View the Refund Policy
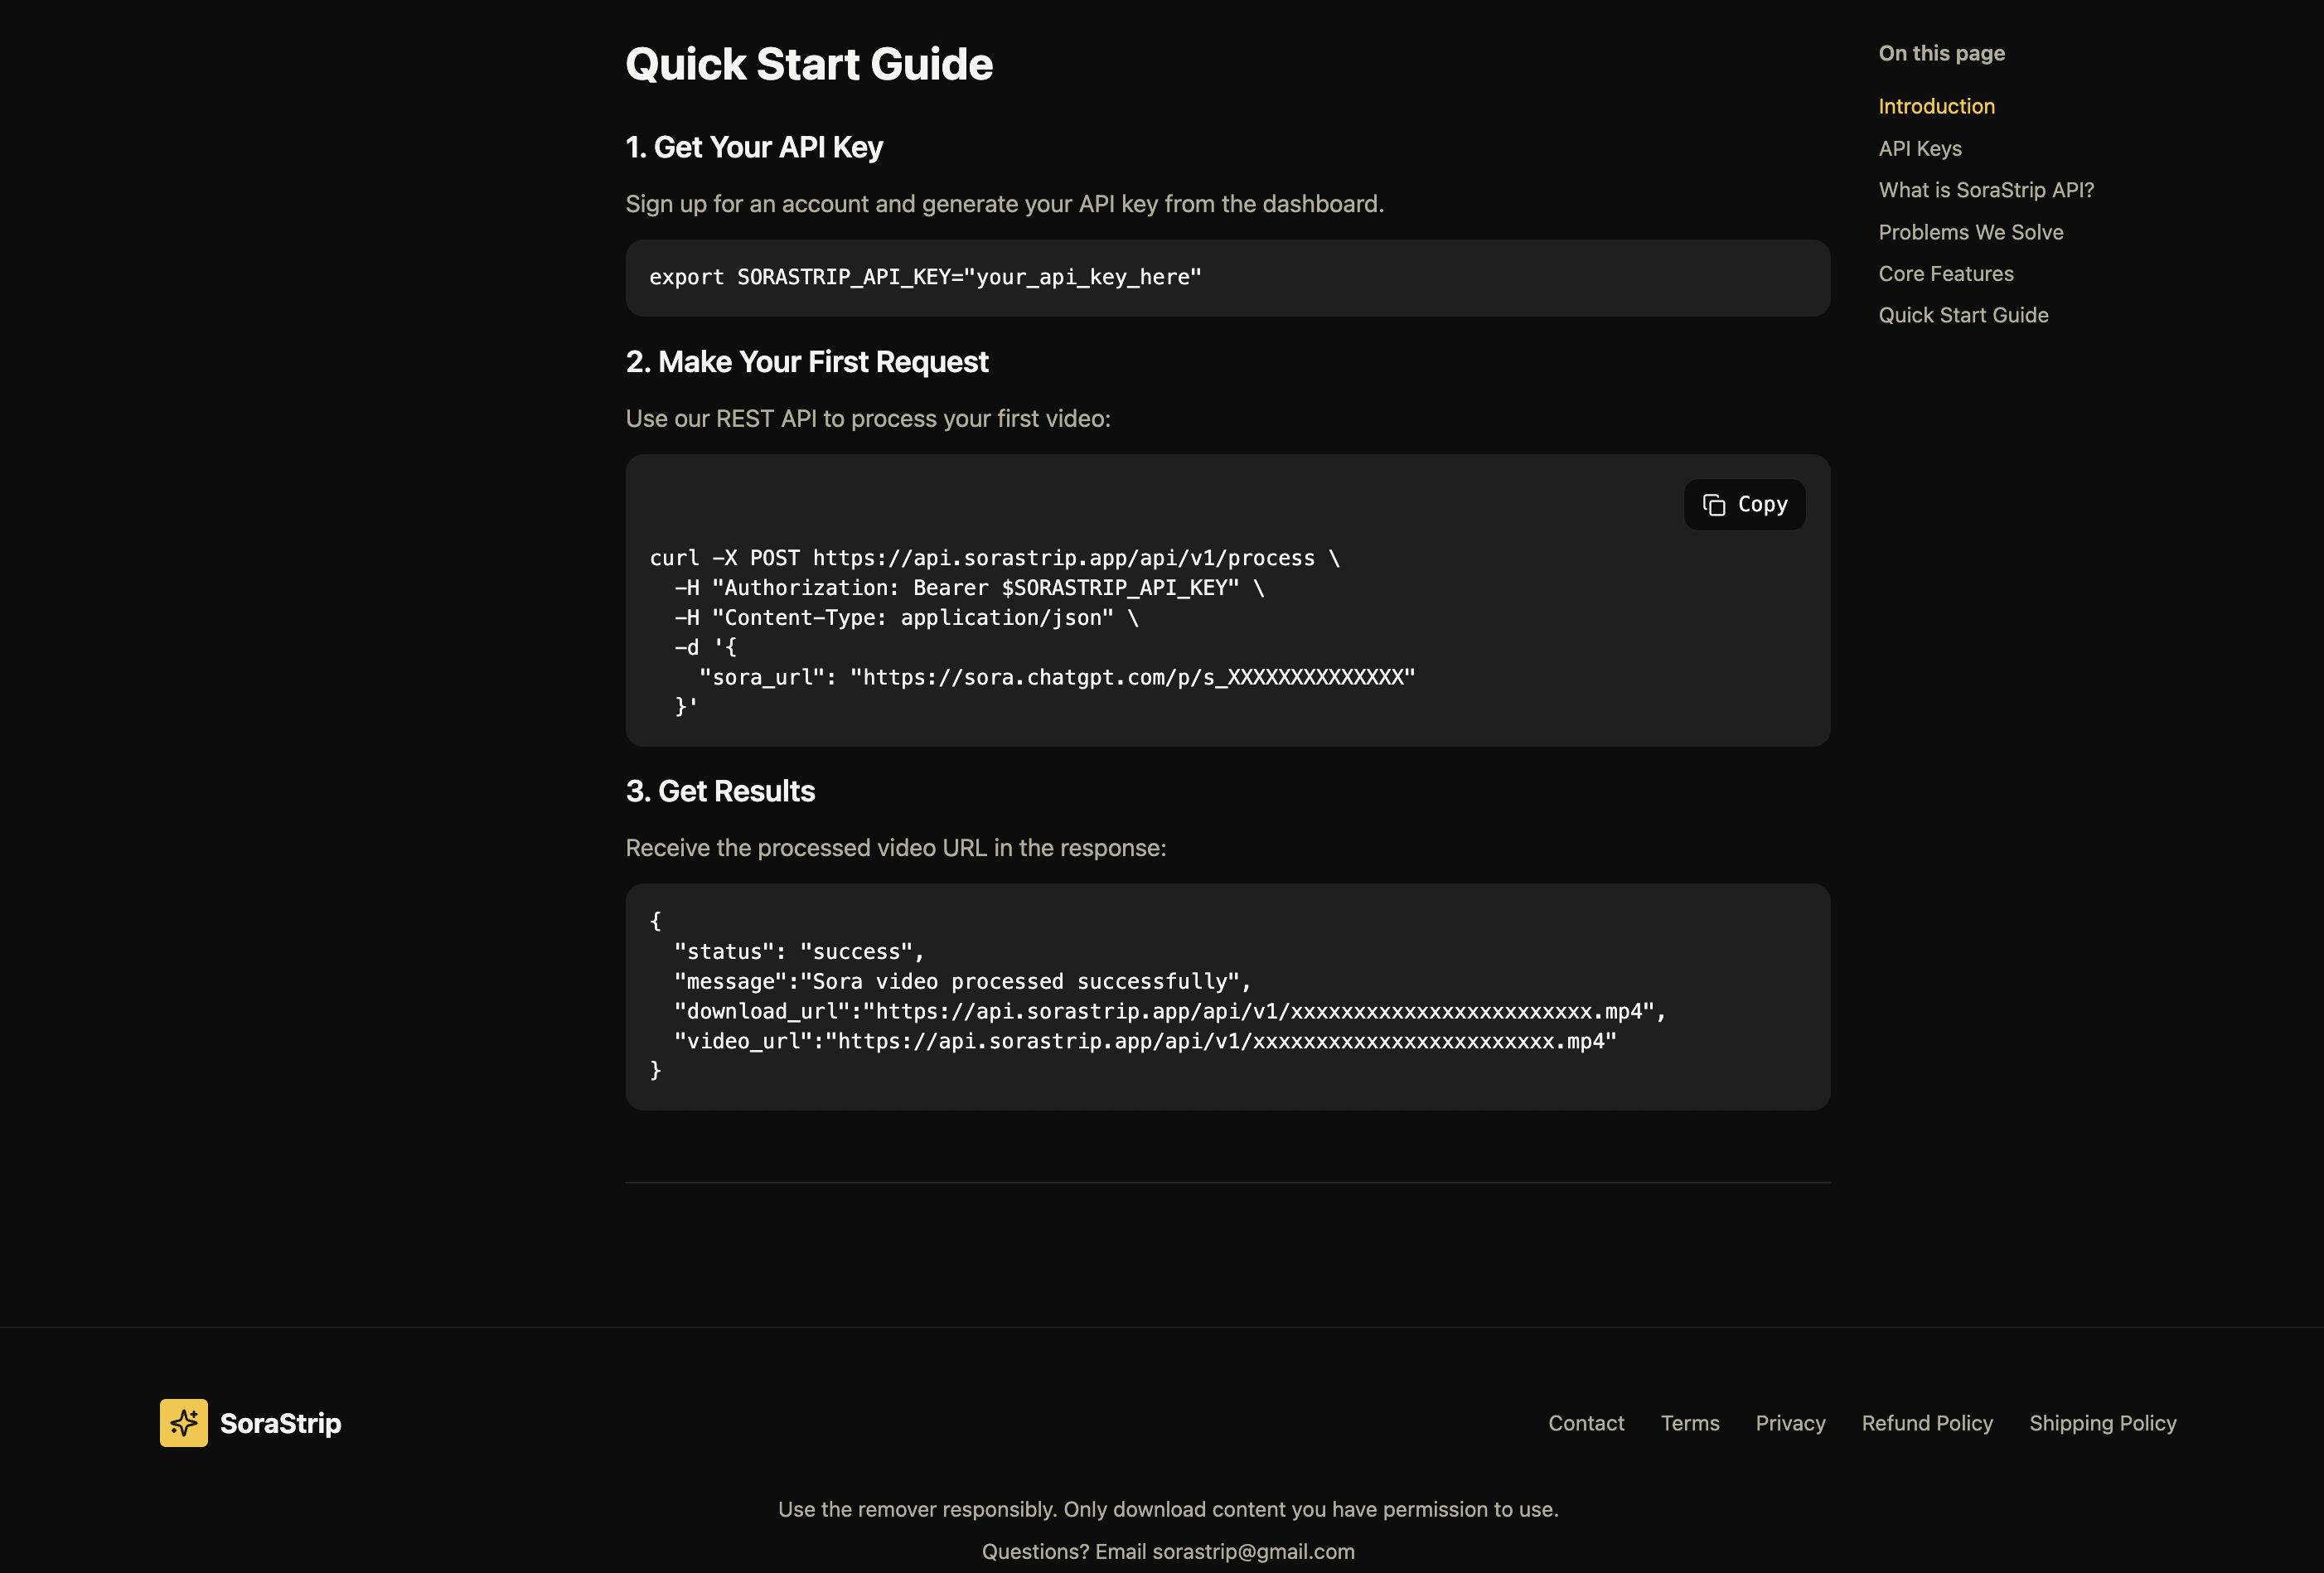This screenshot has width=2324, height=1573. click(1926, 1423)
